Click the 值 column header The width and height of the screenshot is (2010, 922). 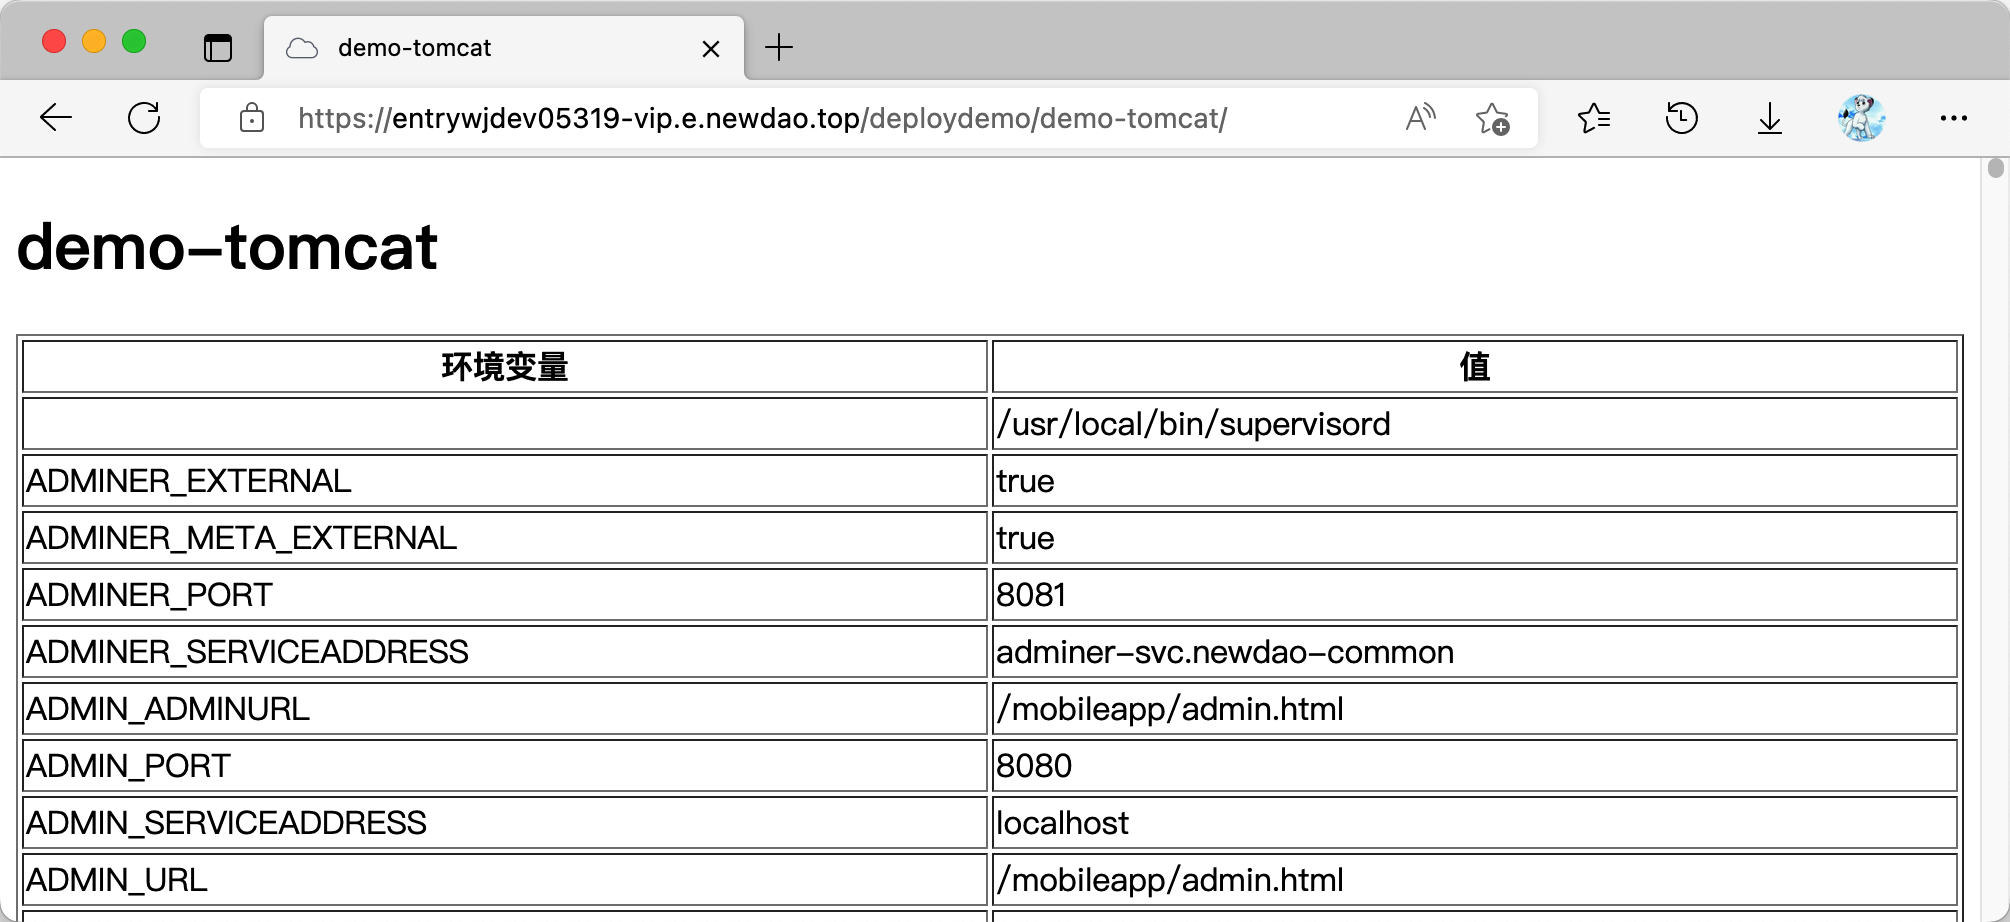coord(1475,367)
